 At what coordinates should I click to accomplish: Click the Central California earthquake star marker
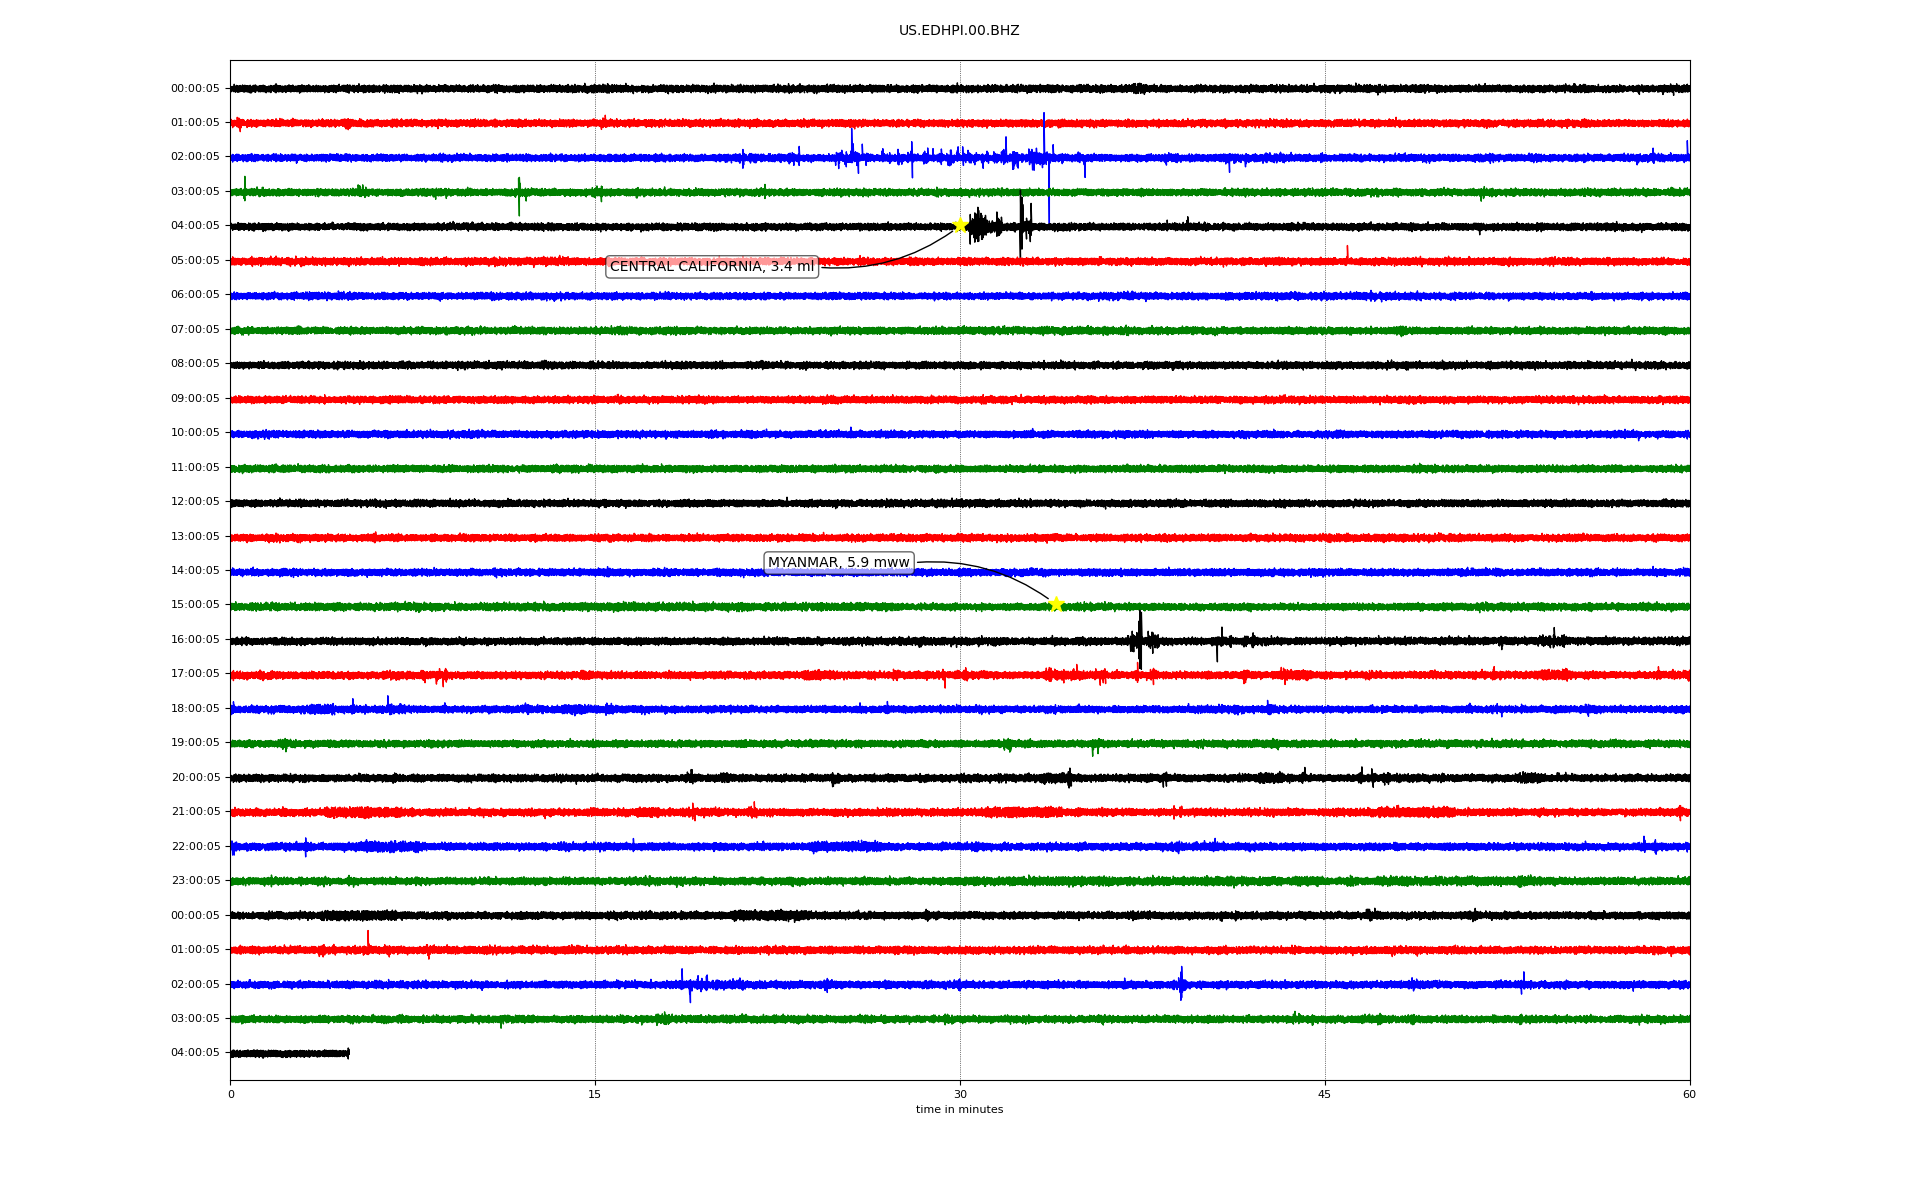(x=959, y=225)
